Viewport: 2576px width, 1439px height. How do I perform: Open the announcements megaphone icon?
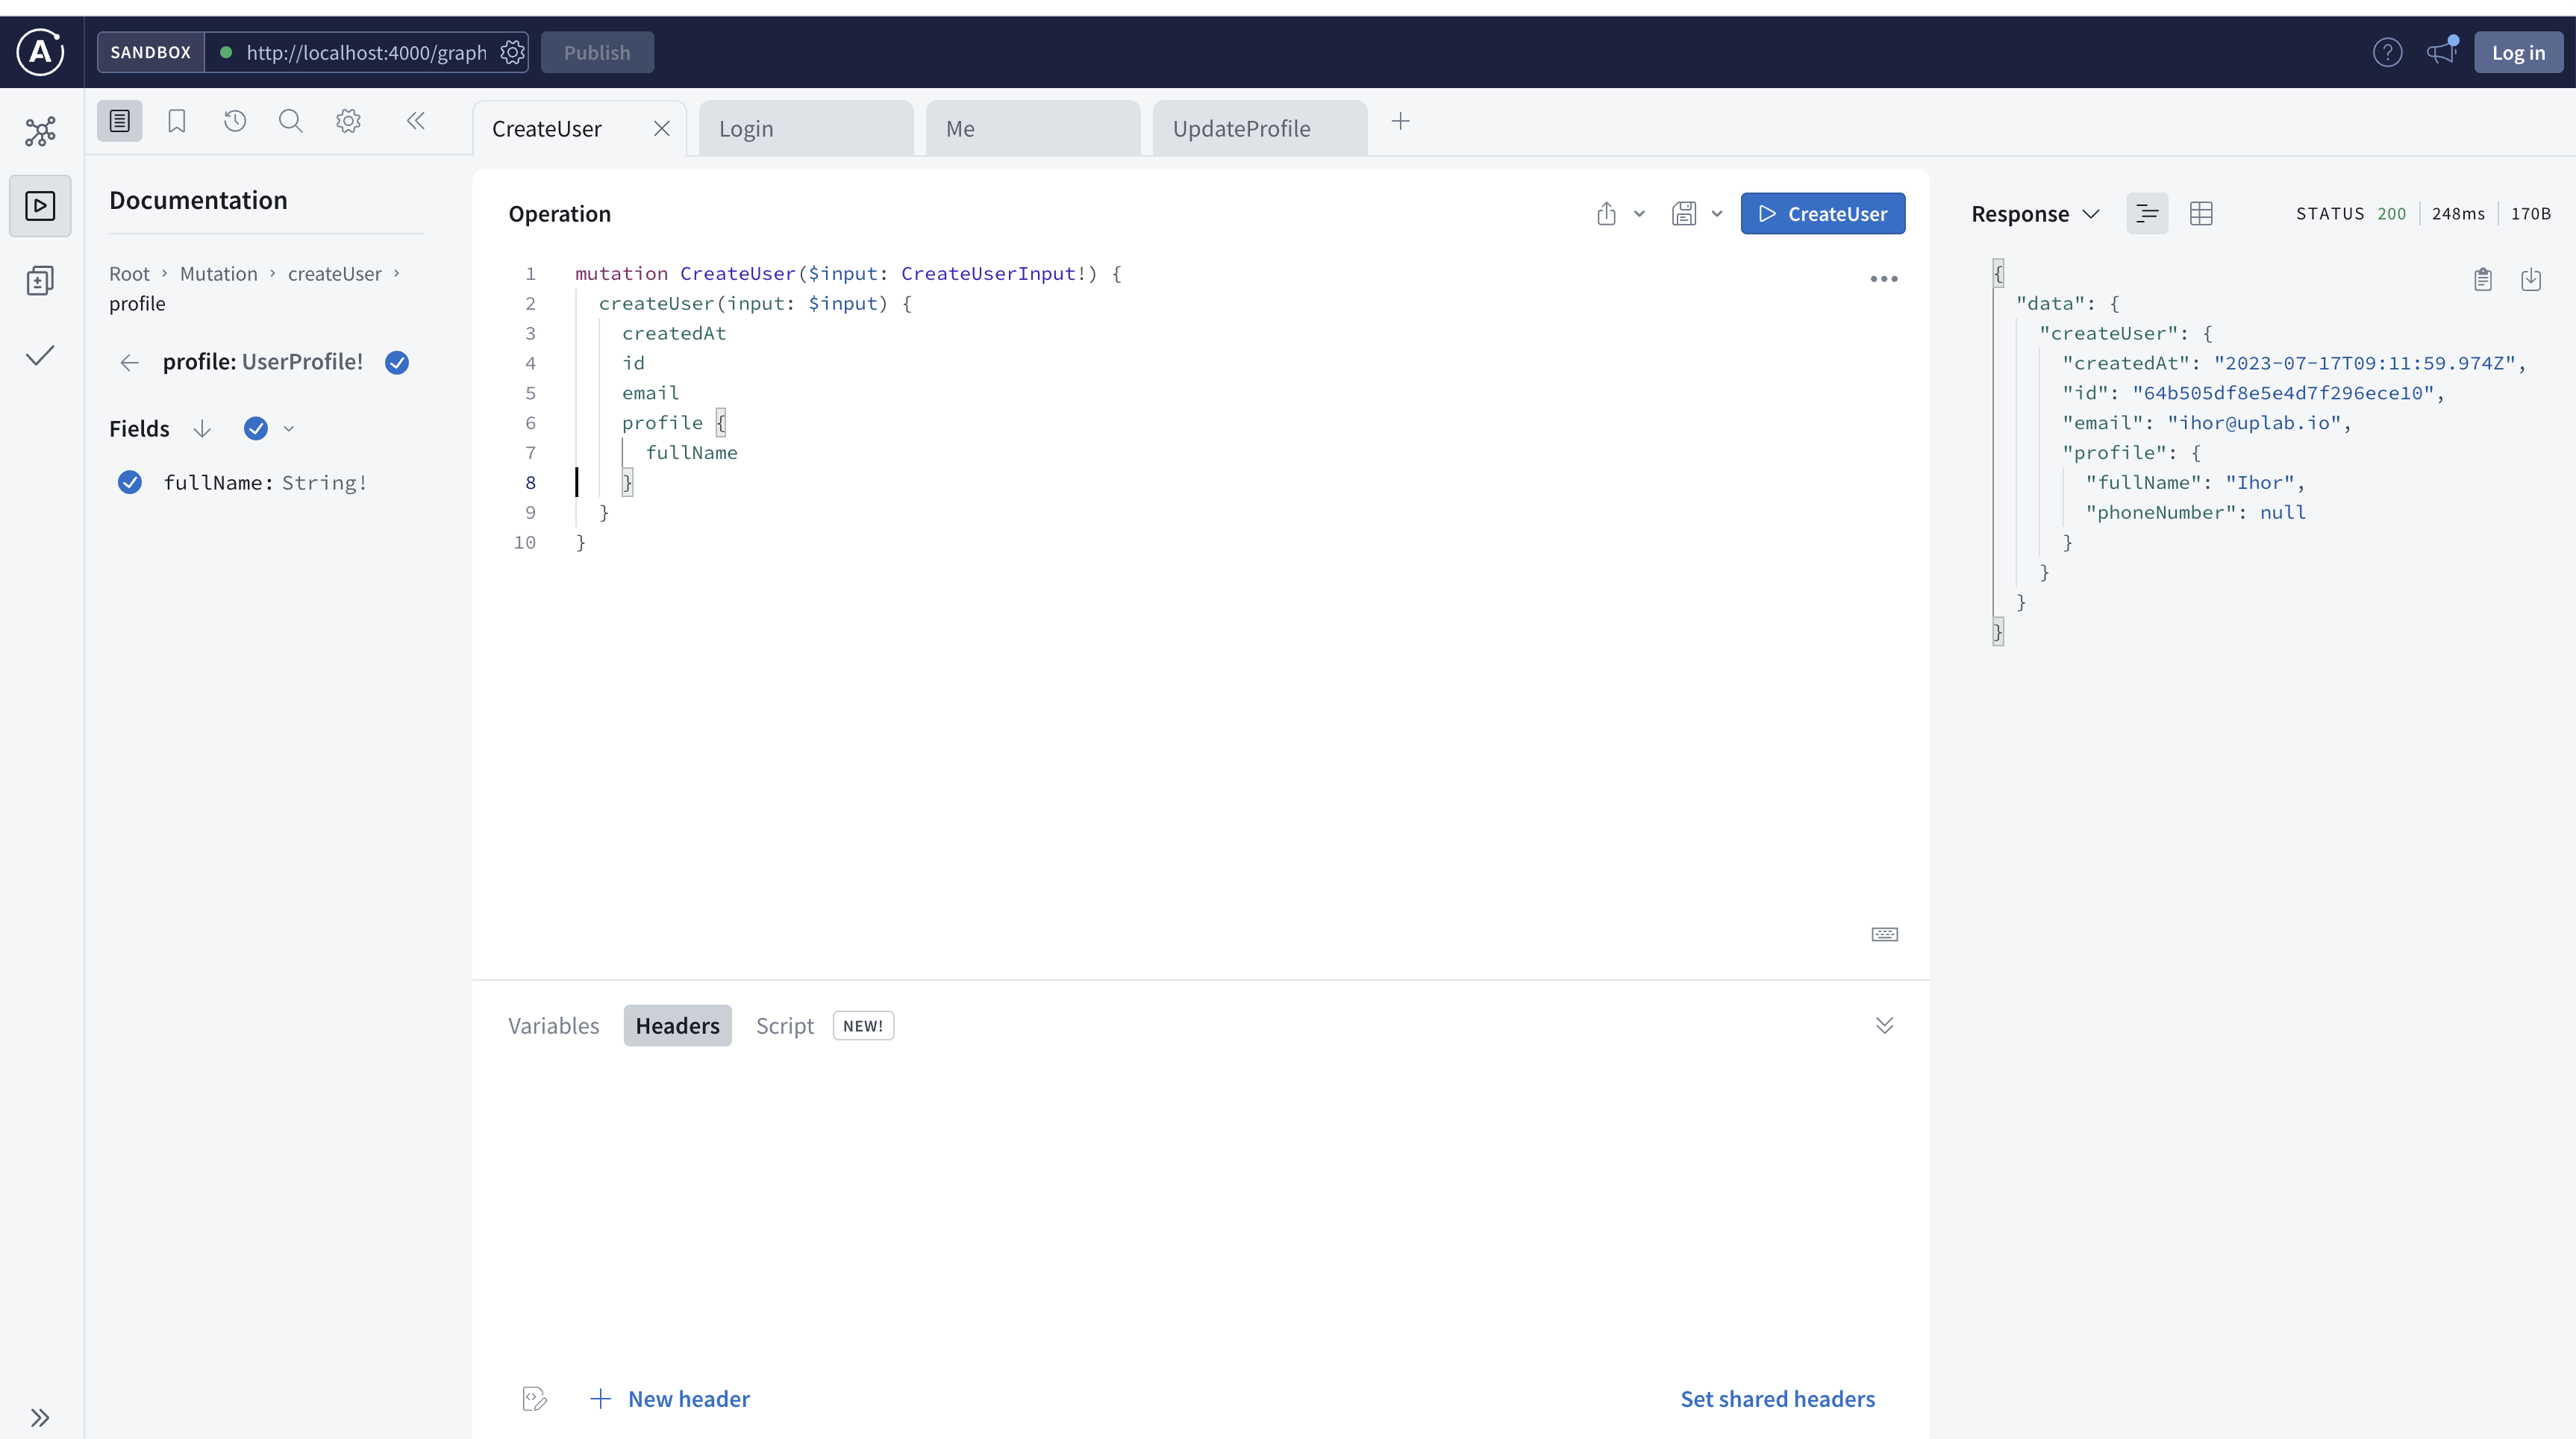(2441, 52)
